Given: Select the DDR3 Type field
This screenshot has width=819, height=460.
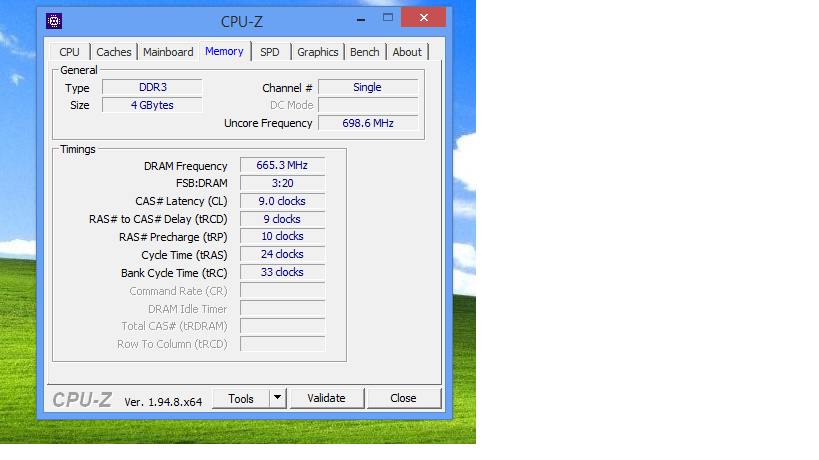Looking at the screenshot, I should [152, 87].
